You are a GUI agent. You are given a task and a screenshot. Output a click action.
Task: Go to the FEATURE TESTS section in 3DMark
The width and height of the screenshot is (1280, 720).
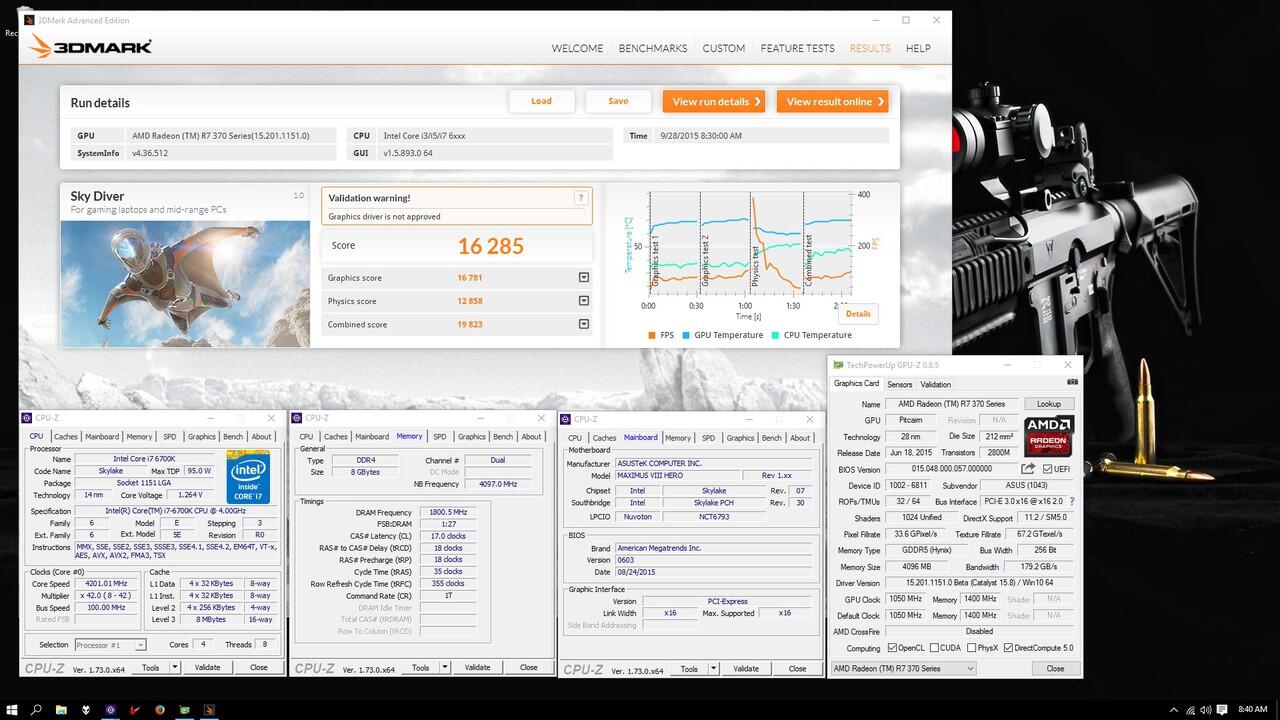click(797, 48)
